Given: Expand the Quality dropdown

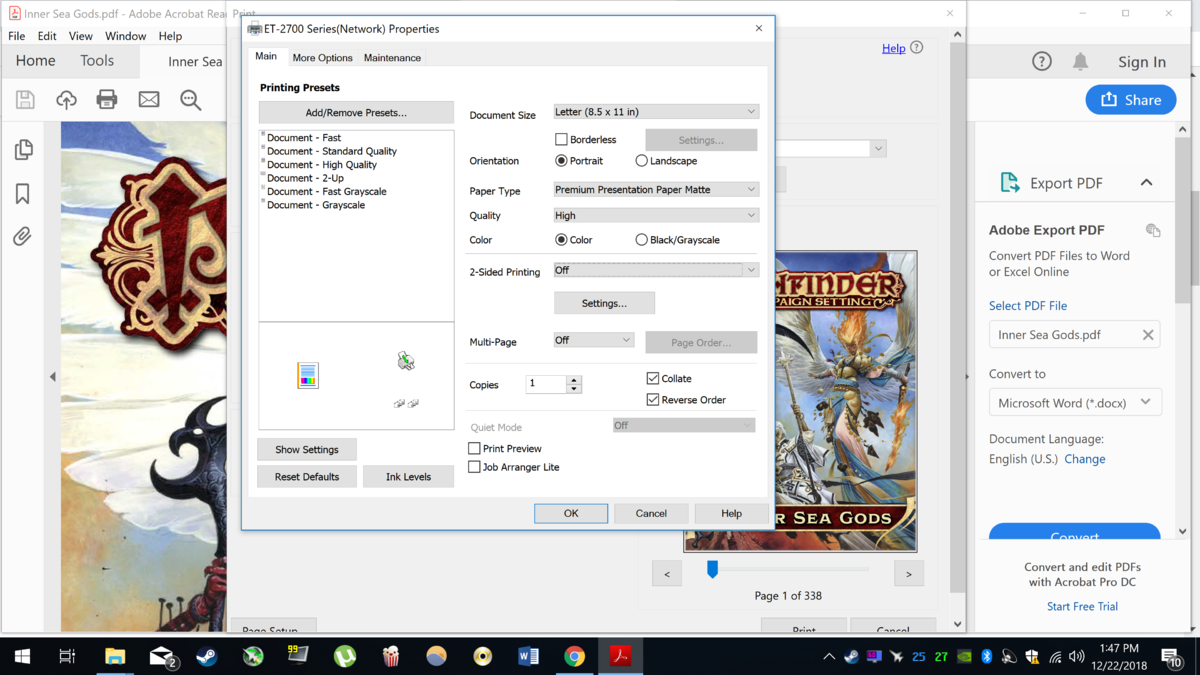Looking at the screenshot, I should 655,216.
